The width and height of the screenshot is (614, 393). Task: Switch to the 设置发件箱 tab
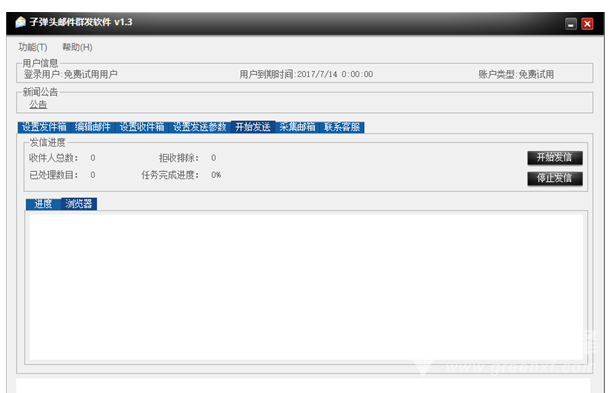(43, 127)
